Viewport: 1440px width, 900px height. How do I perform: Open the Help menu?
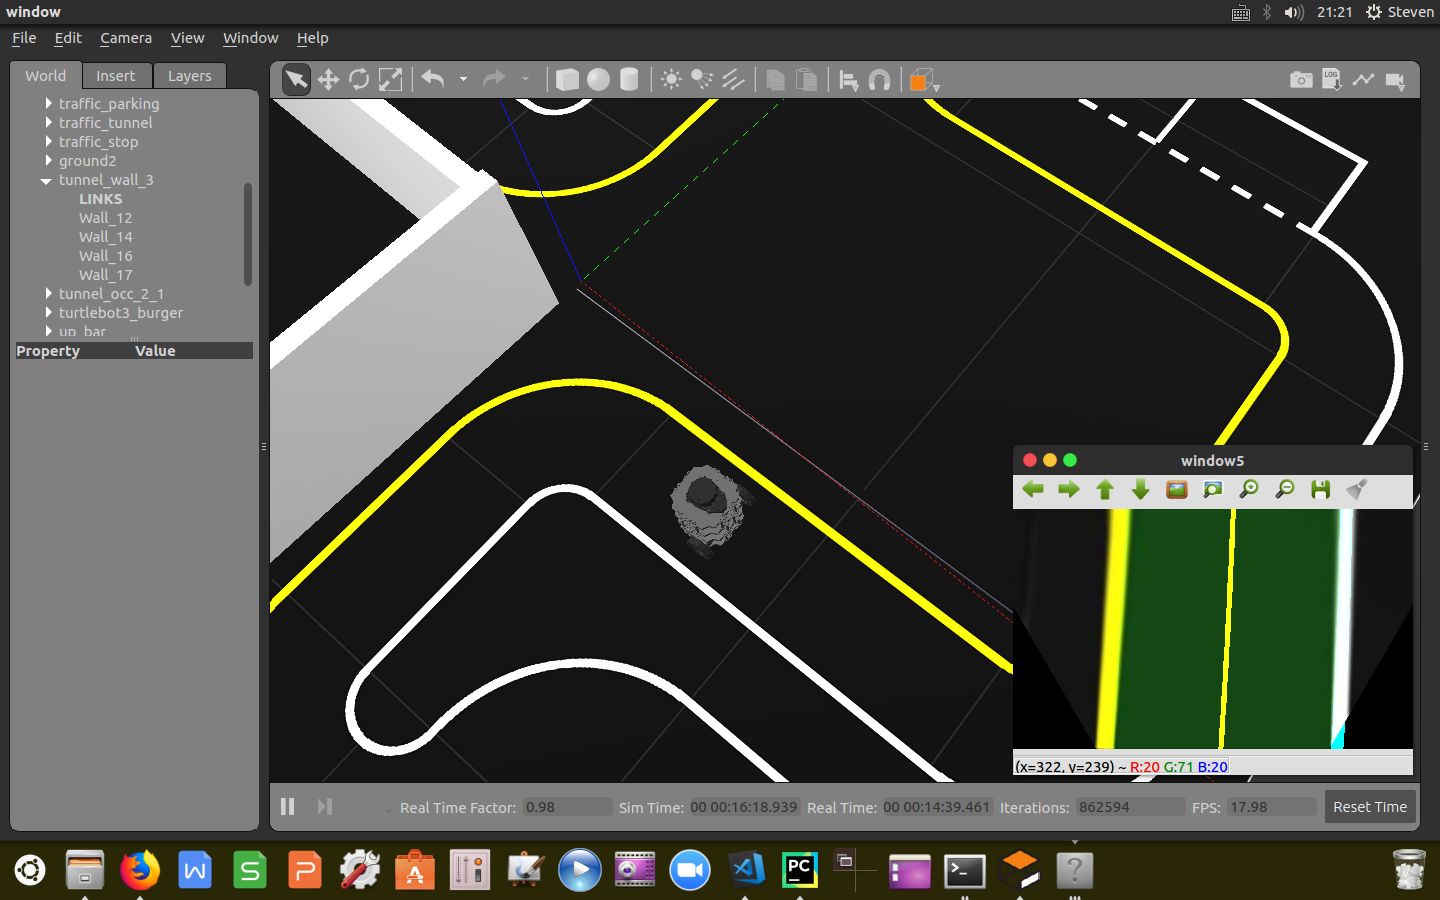coord(312,38)
